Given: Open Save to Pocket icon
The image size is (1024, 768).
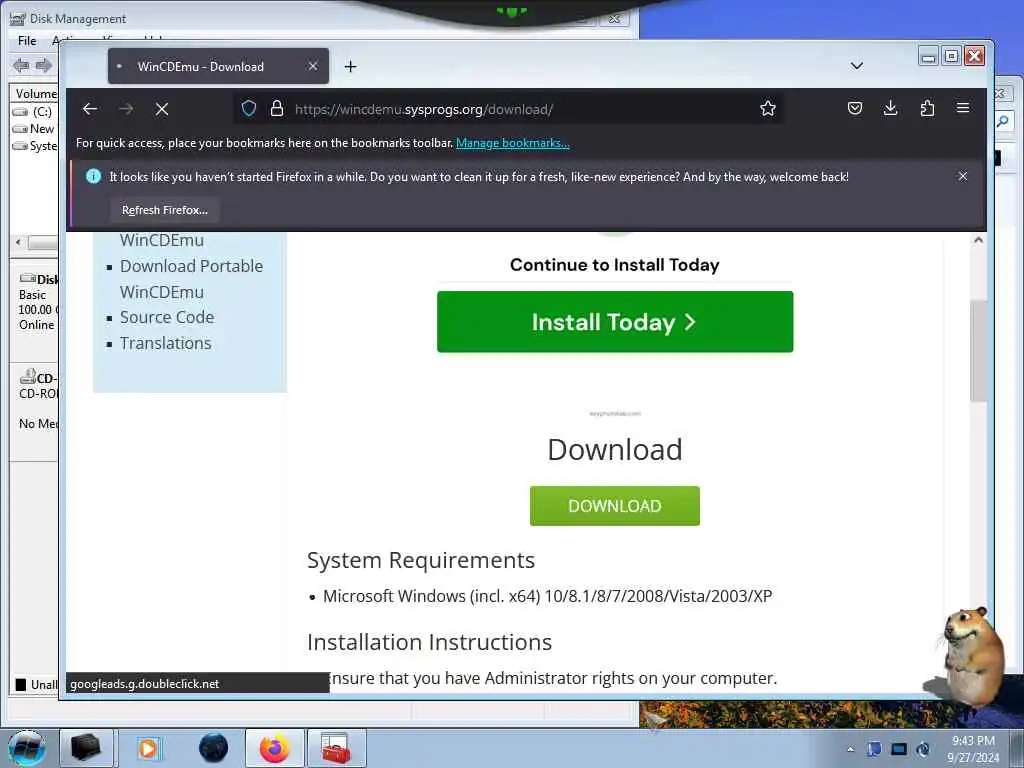Looking at the screenshot, I should click(855, 108).
